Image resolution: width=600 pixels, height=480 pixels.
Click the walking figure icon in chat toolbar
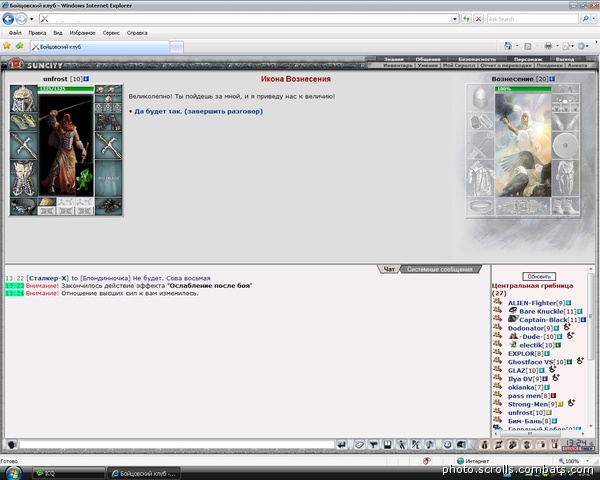tap(401, 444)
